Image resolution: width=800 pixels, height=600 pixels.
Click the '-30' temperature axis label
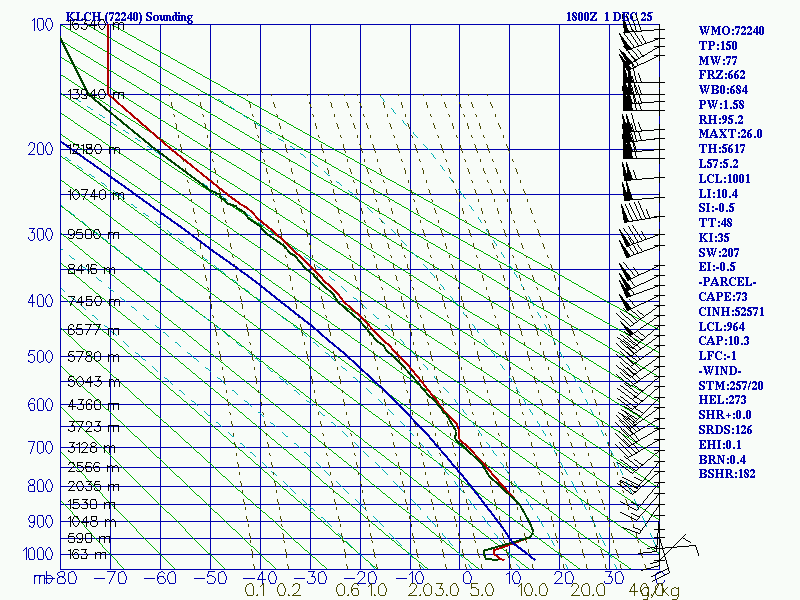pos(309,578)
